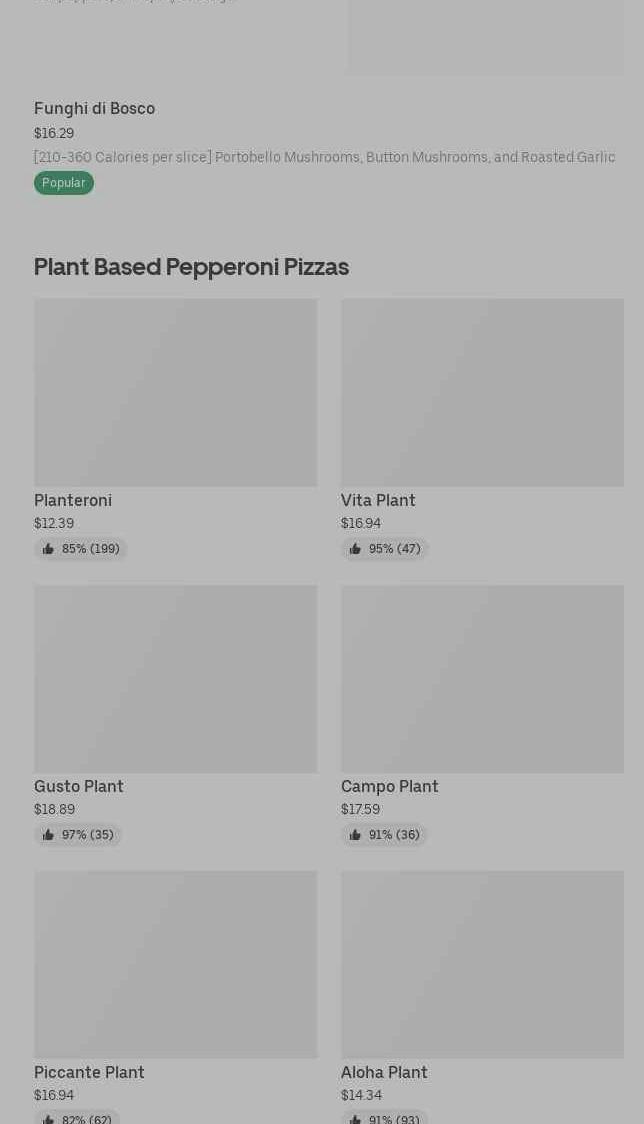This screenshot has width=644, height=1124.
Task: Choose the Gusto Plant name link
Action: tap(79, 786)
